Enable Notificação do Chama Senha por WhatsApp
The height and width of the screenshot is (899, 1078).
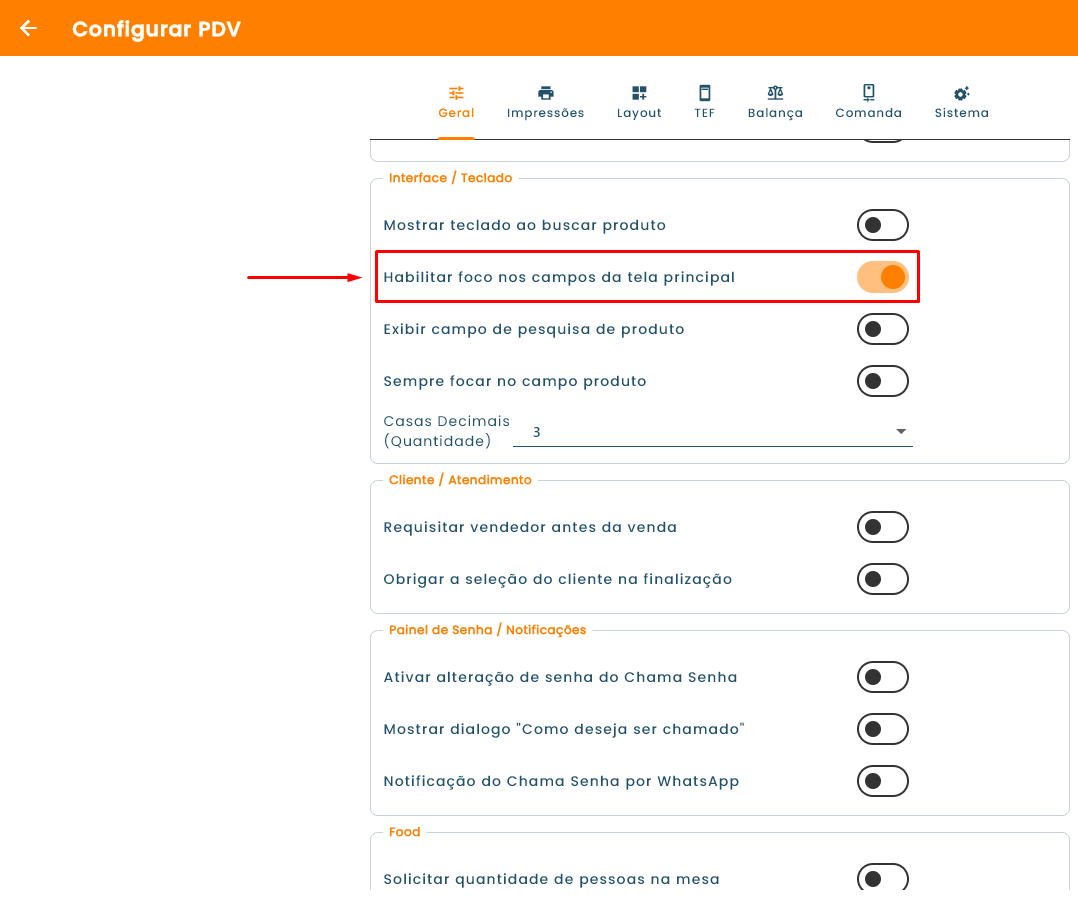tap(883, 781)
